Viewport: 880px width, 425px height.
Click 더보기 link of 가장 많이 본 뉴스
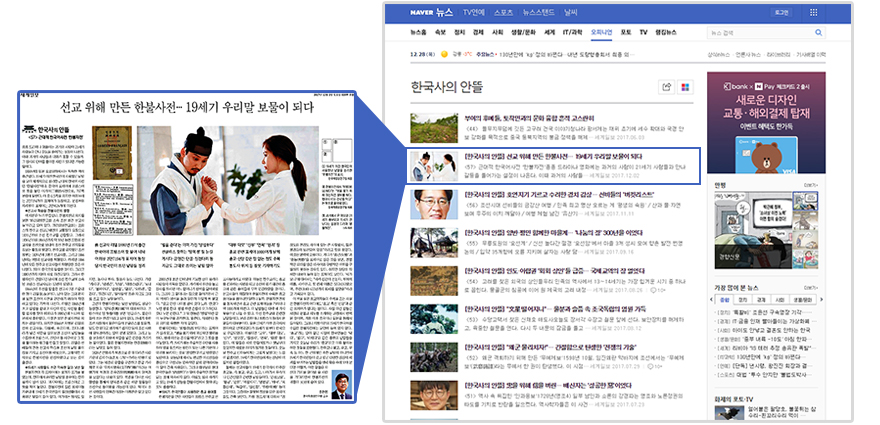click(810, 286)
